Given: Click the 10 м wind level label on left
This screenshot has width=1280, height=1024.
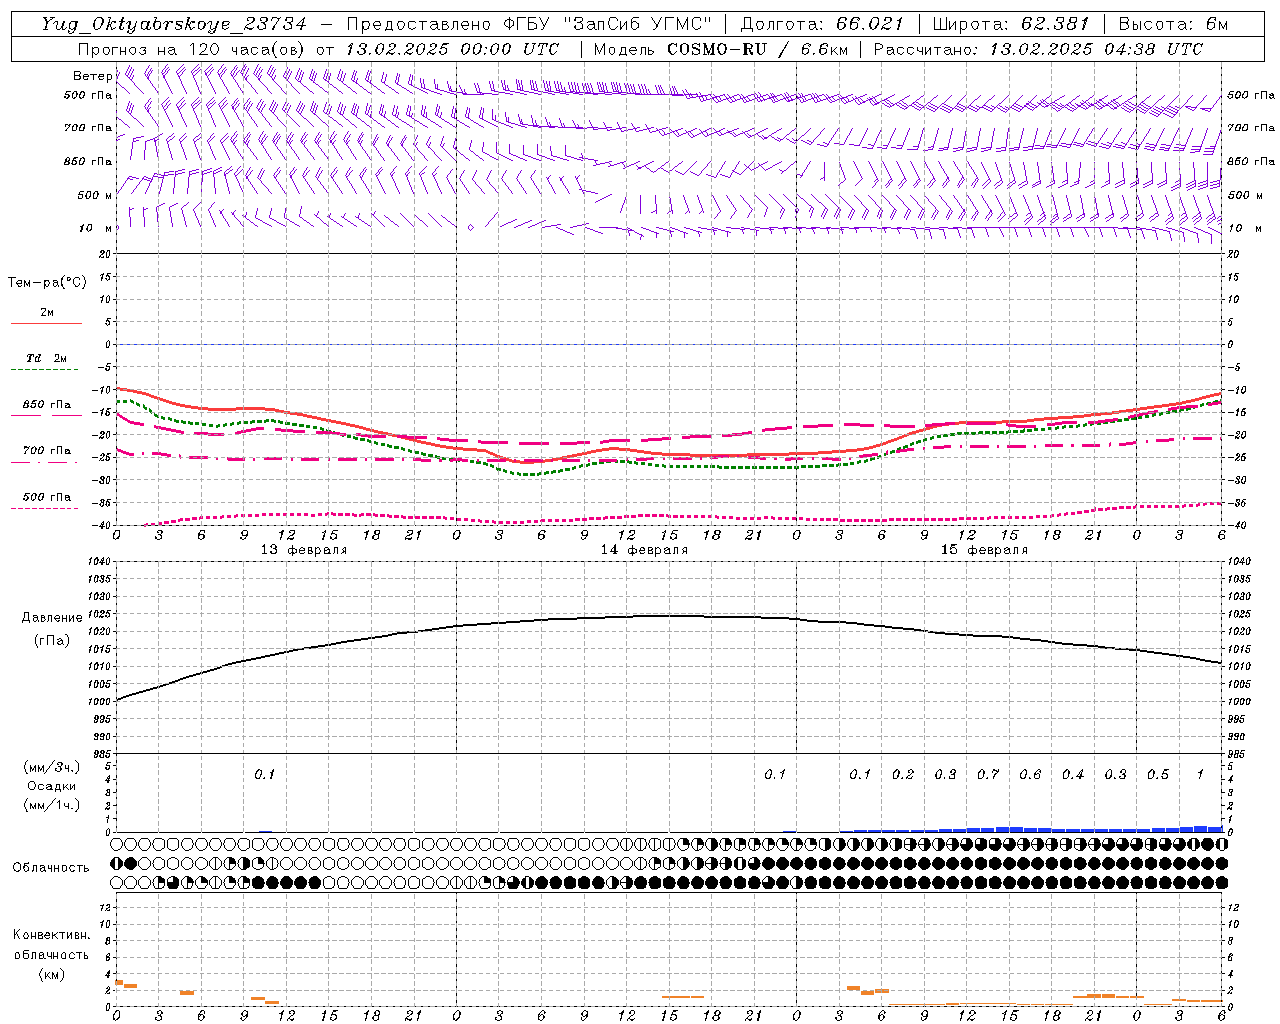Looking at the screenshot, I should 95,228.
